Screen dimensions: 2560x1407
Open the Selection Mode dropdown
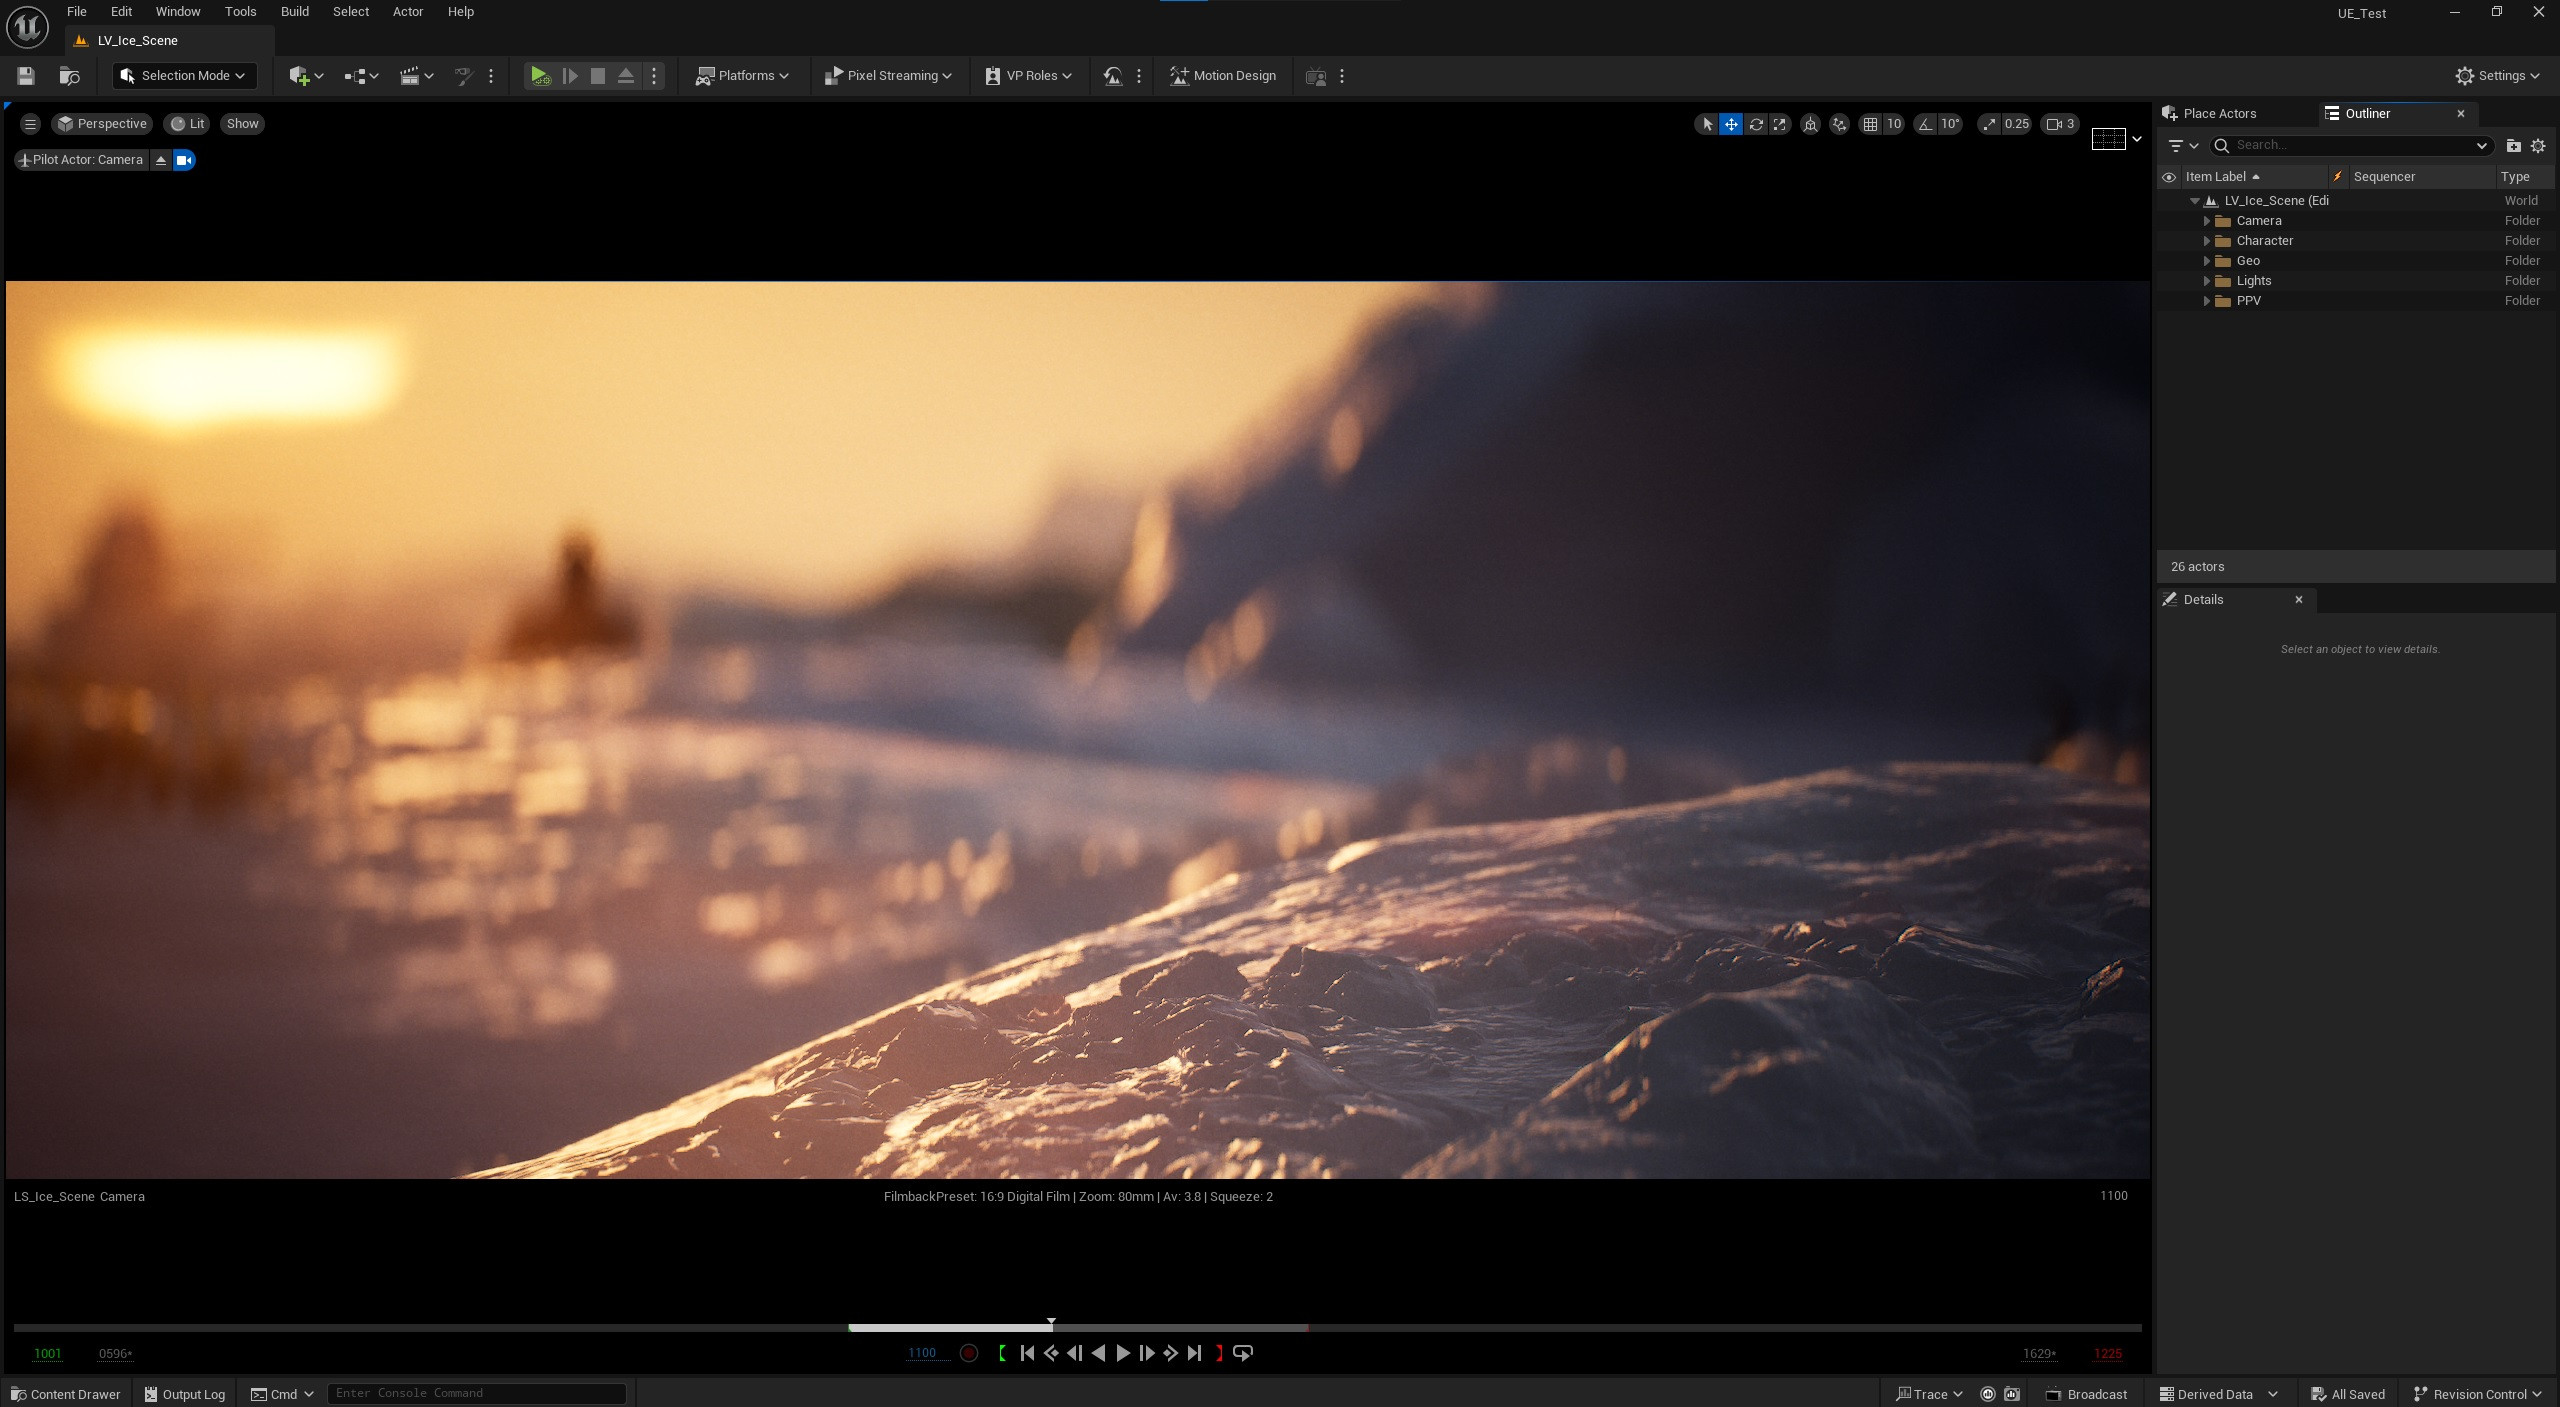click(185, 76)
